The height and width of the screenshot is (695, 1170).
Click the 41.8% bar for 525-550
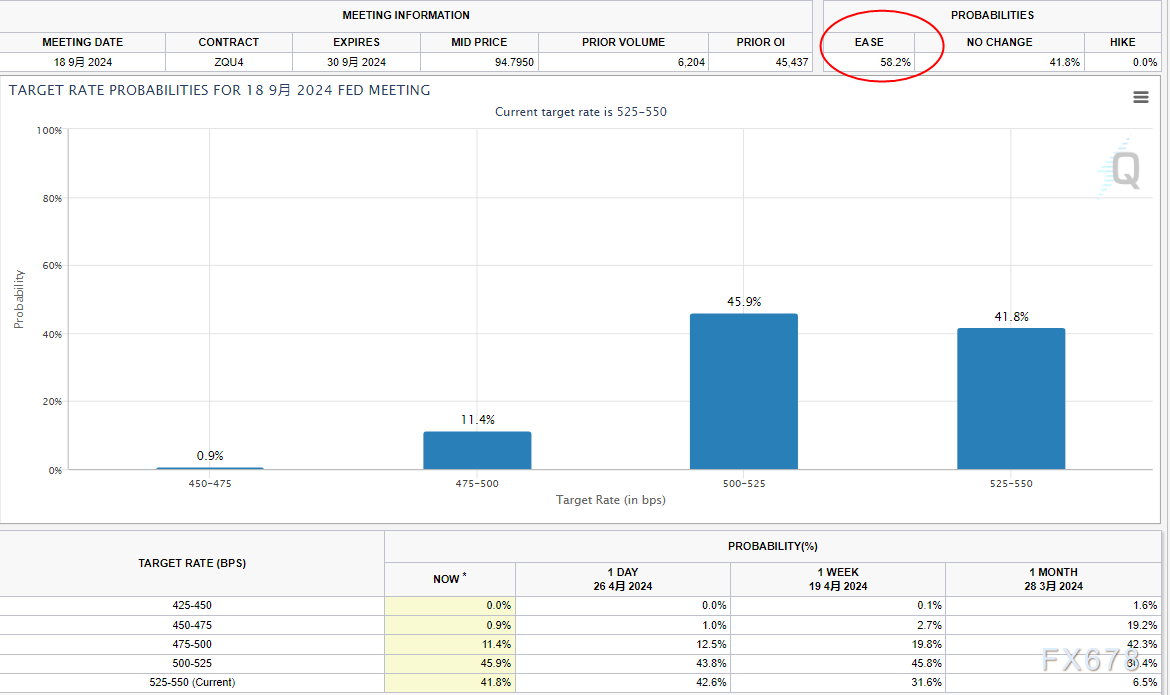point(1011,398)
